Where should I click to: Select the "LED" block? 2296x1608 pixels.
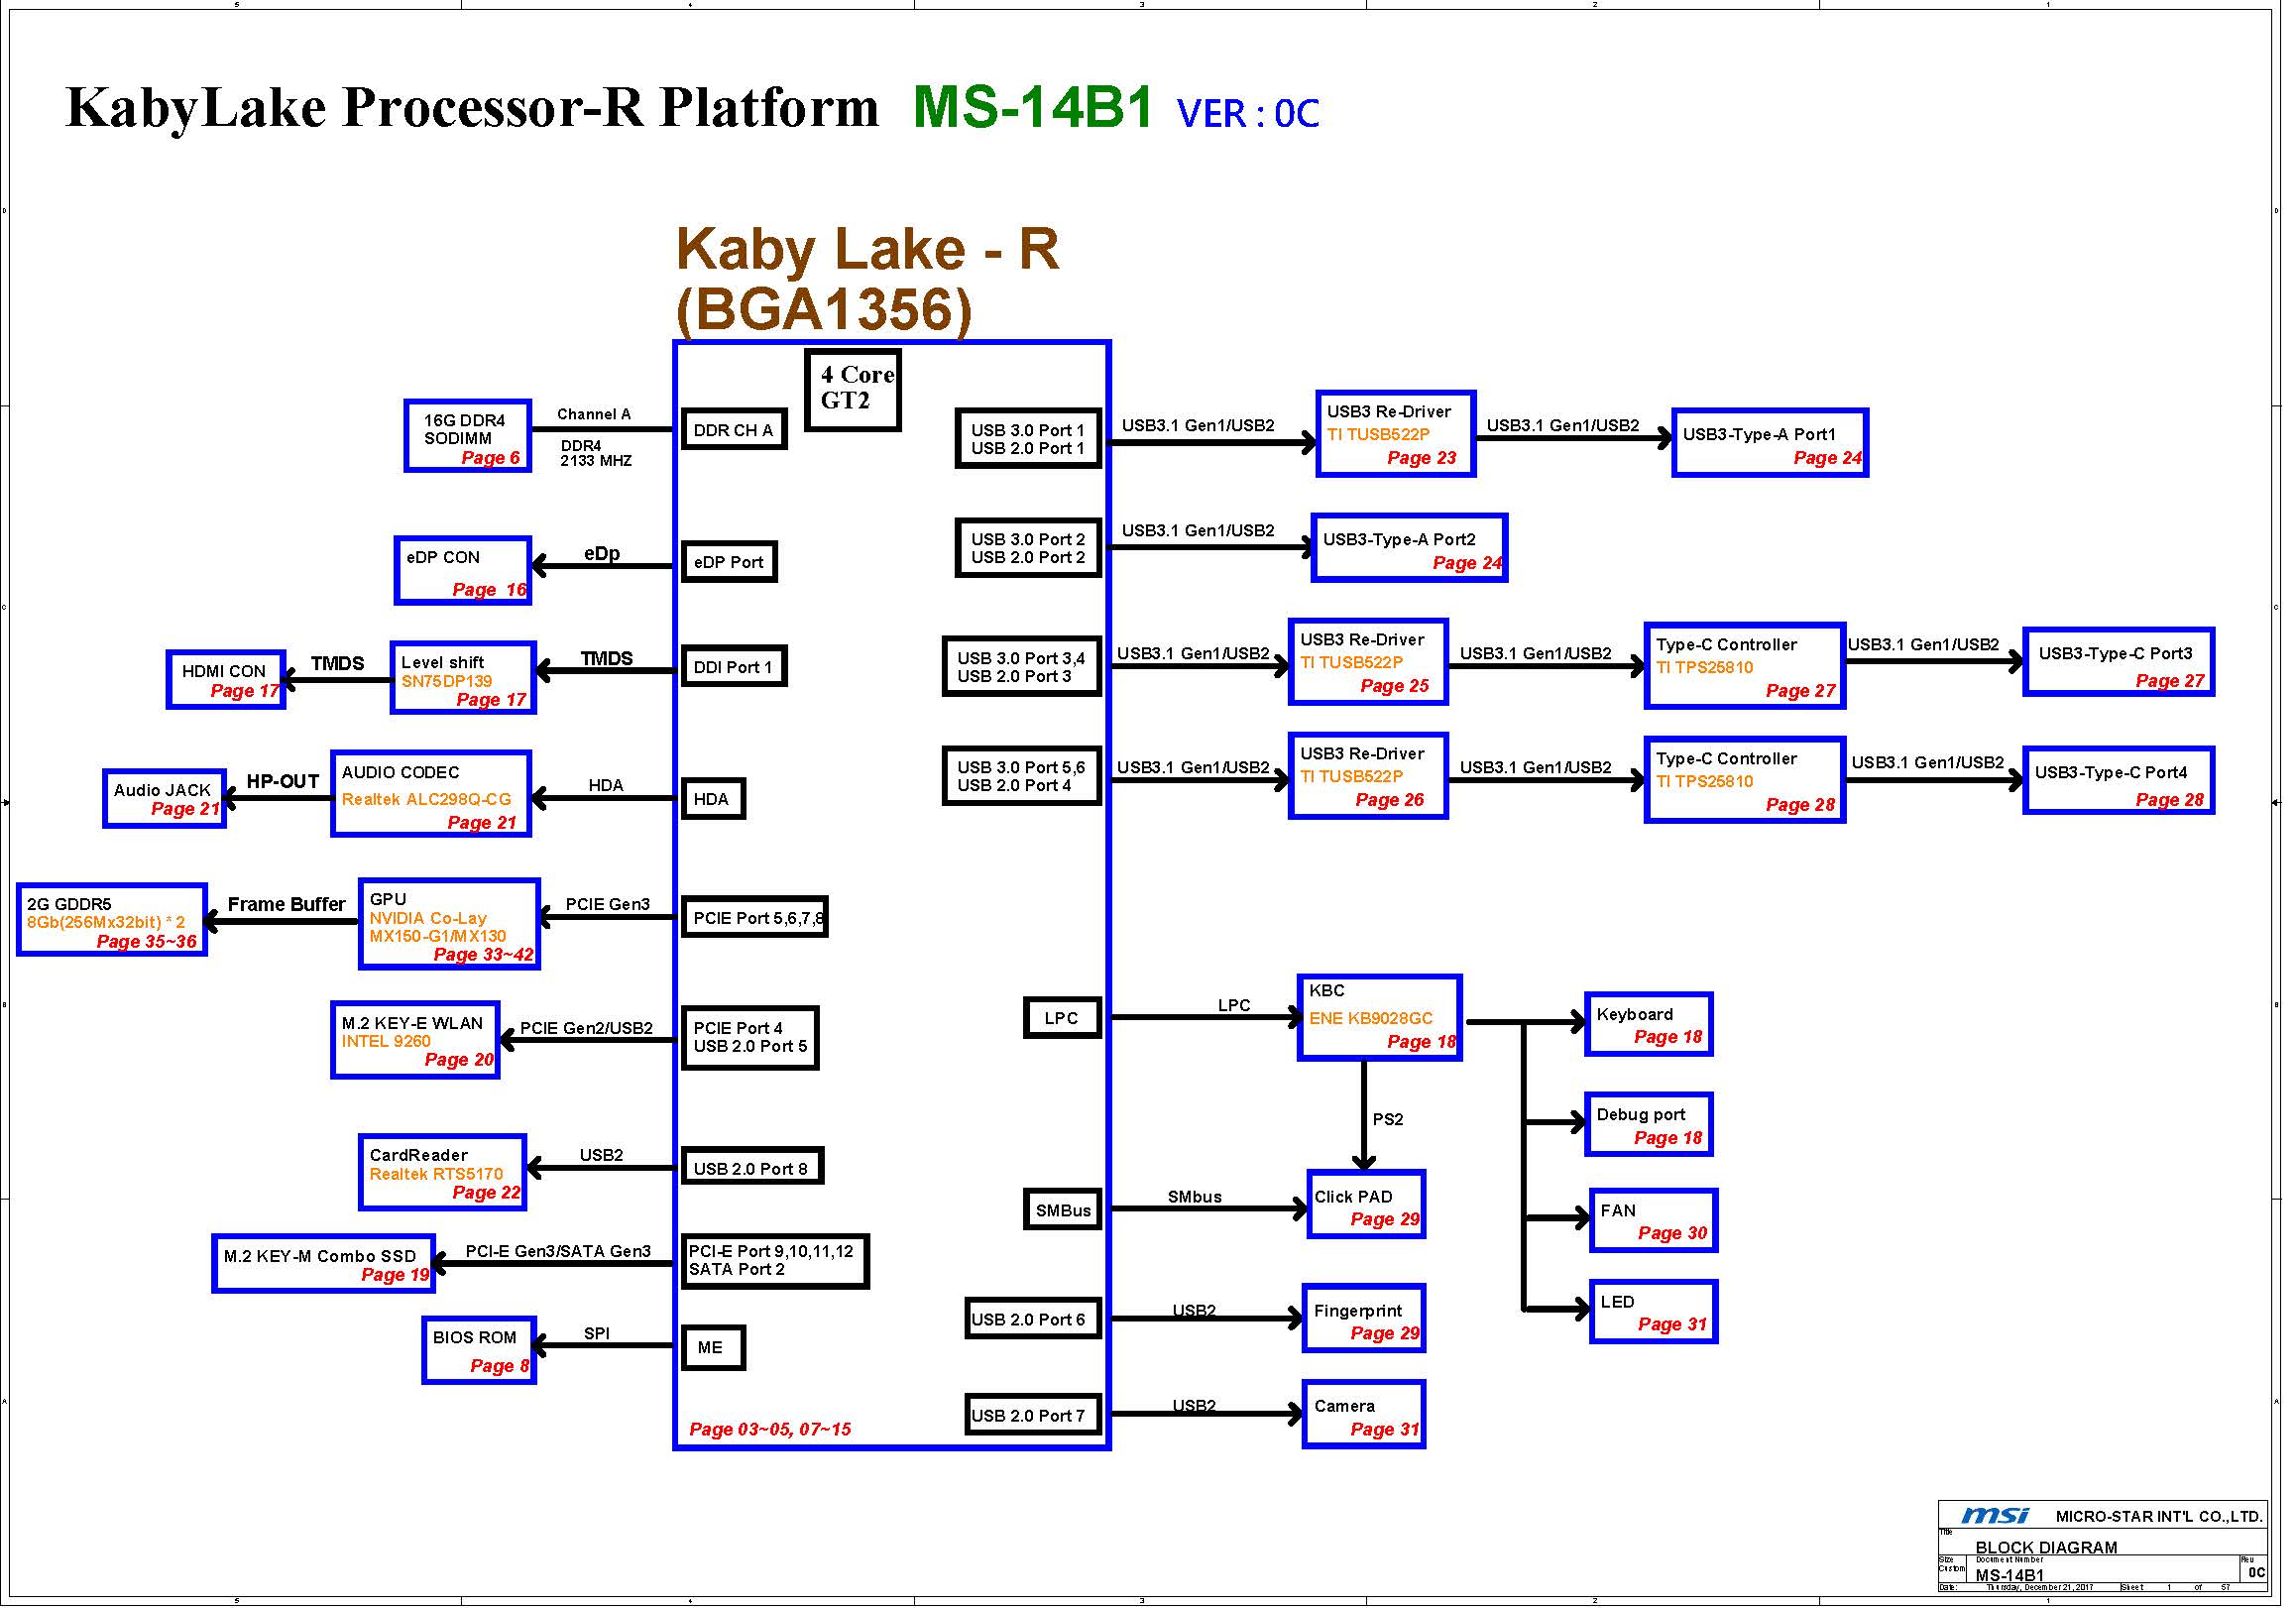(1653, 1311)
